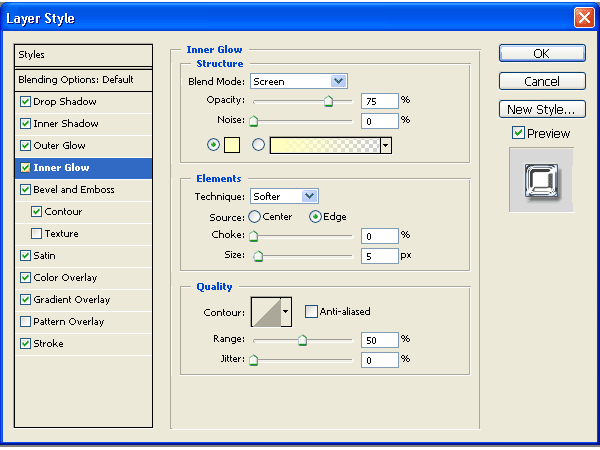
Task: Click the layer style preview thumbnail
Action: (543, 180)
